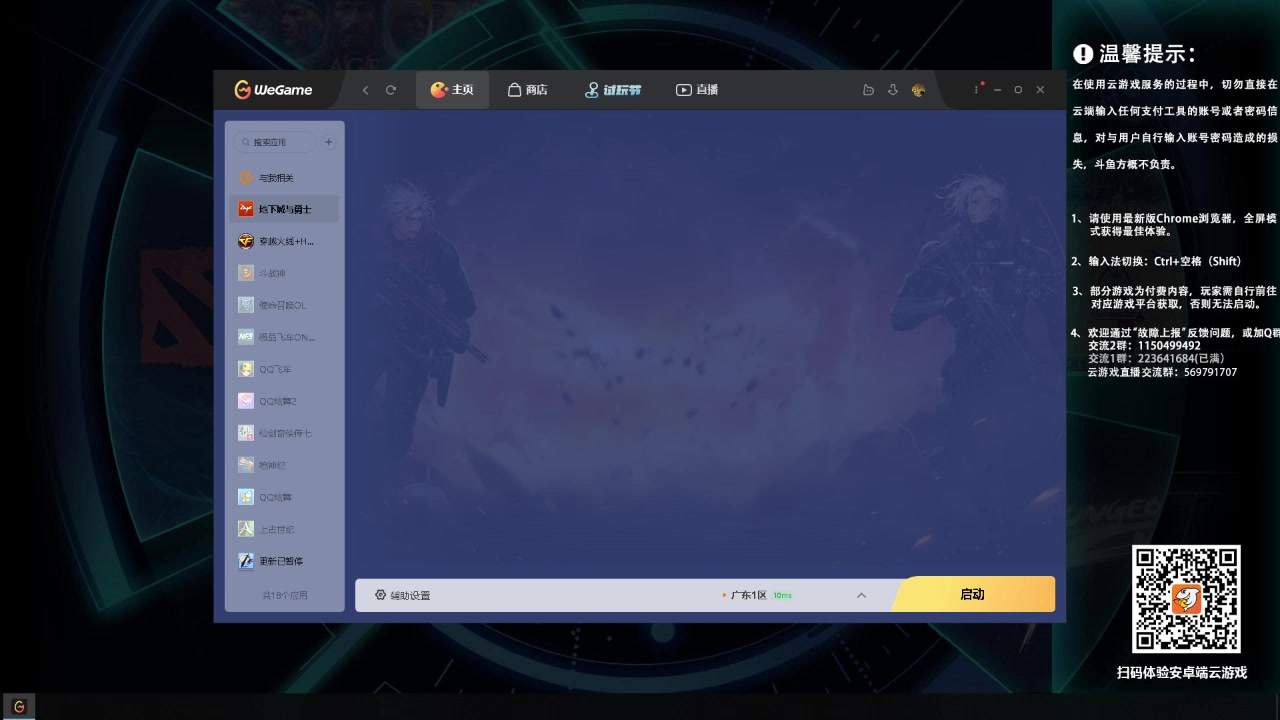
Task: Open the 试玩节 tab
Action: 613,90
